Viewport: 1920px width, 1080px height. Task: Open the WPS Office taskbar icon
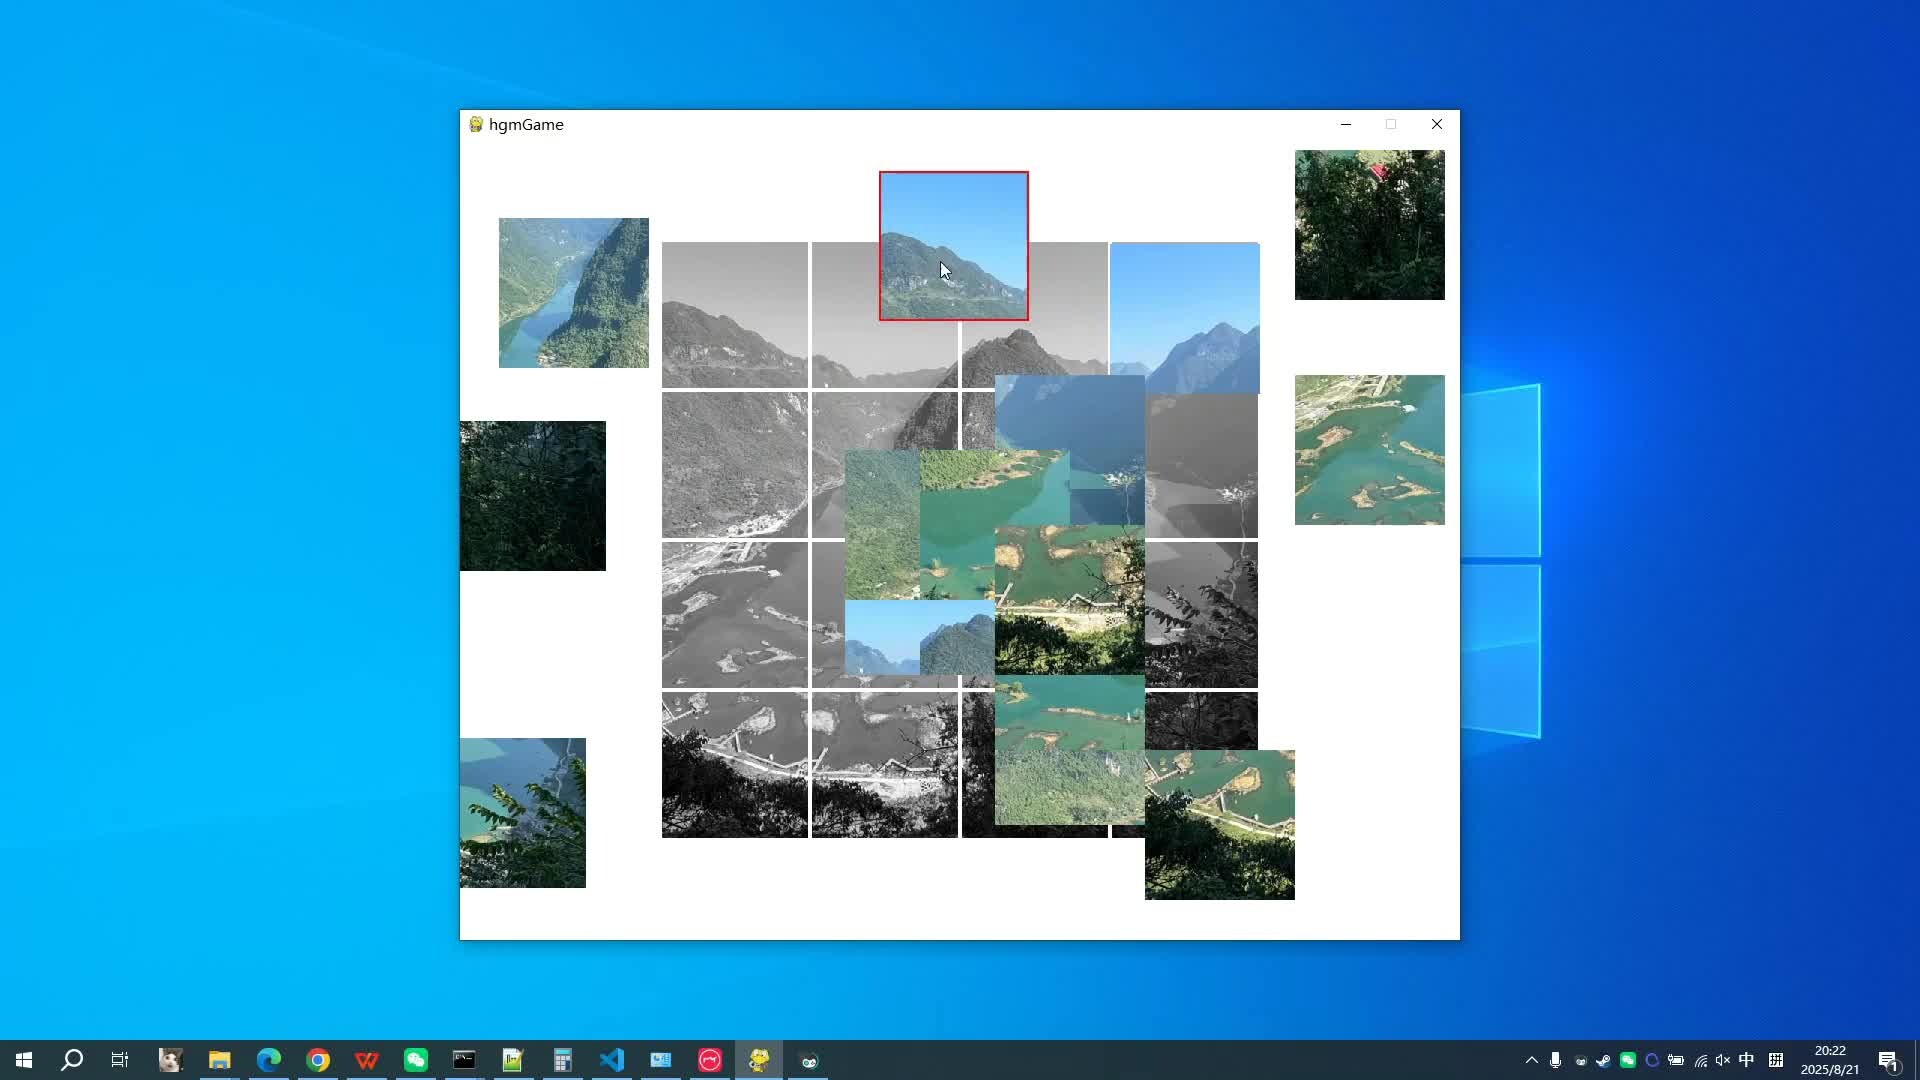tap(367, 1060)
